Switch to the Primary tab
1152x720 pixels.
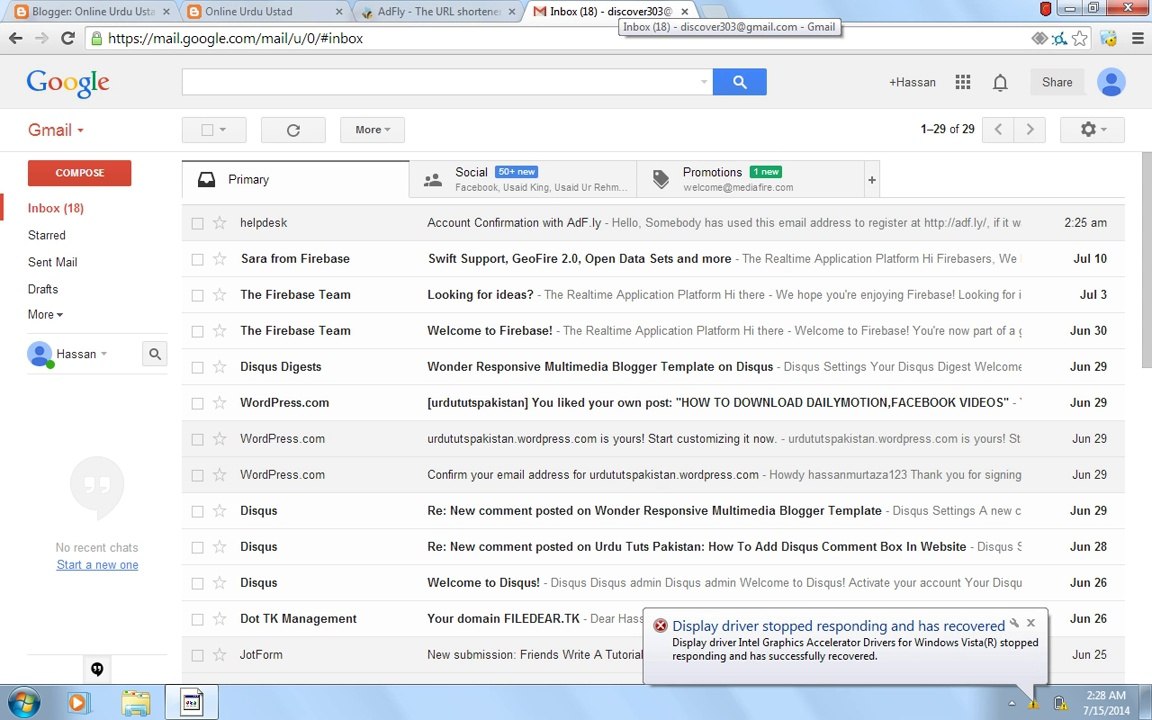point(295,180)
